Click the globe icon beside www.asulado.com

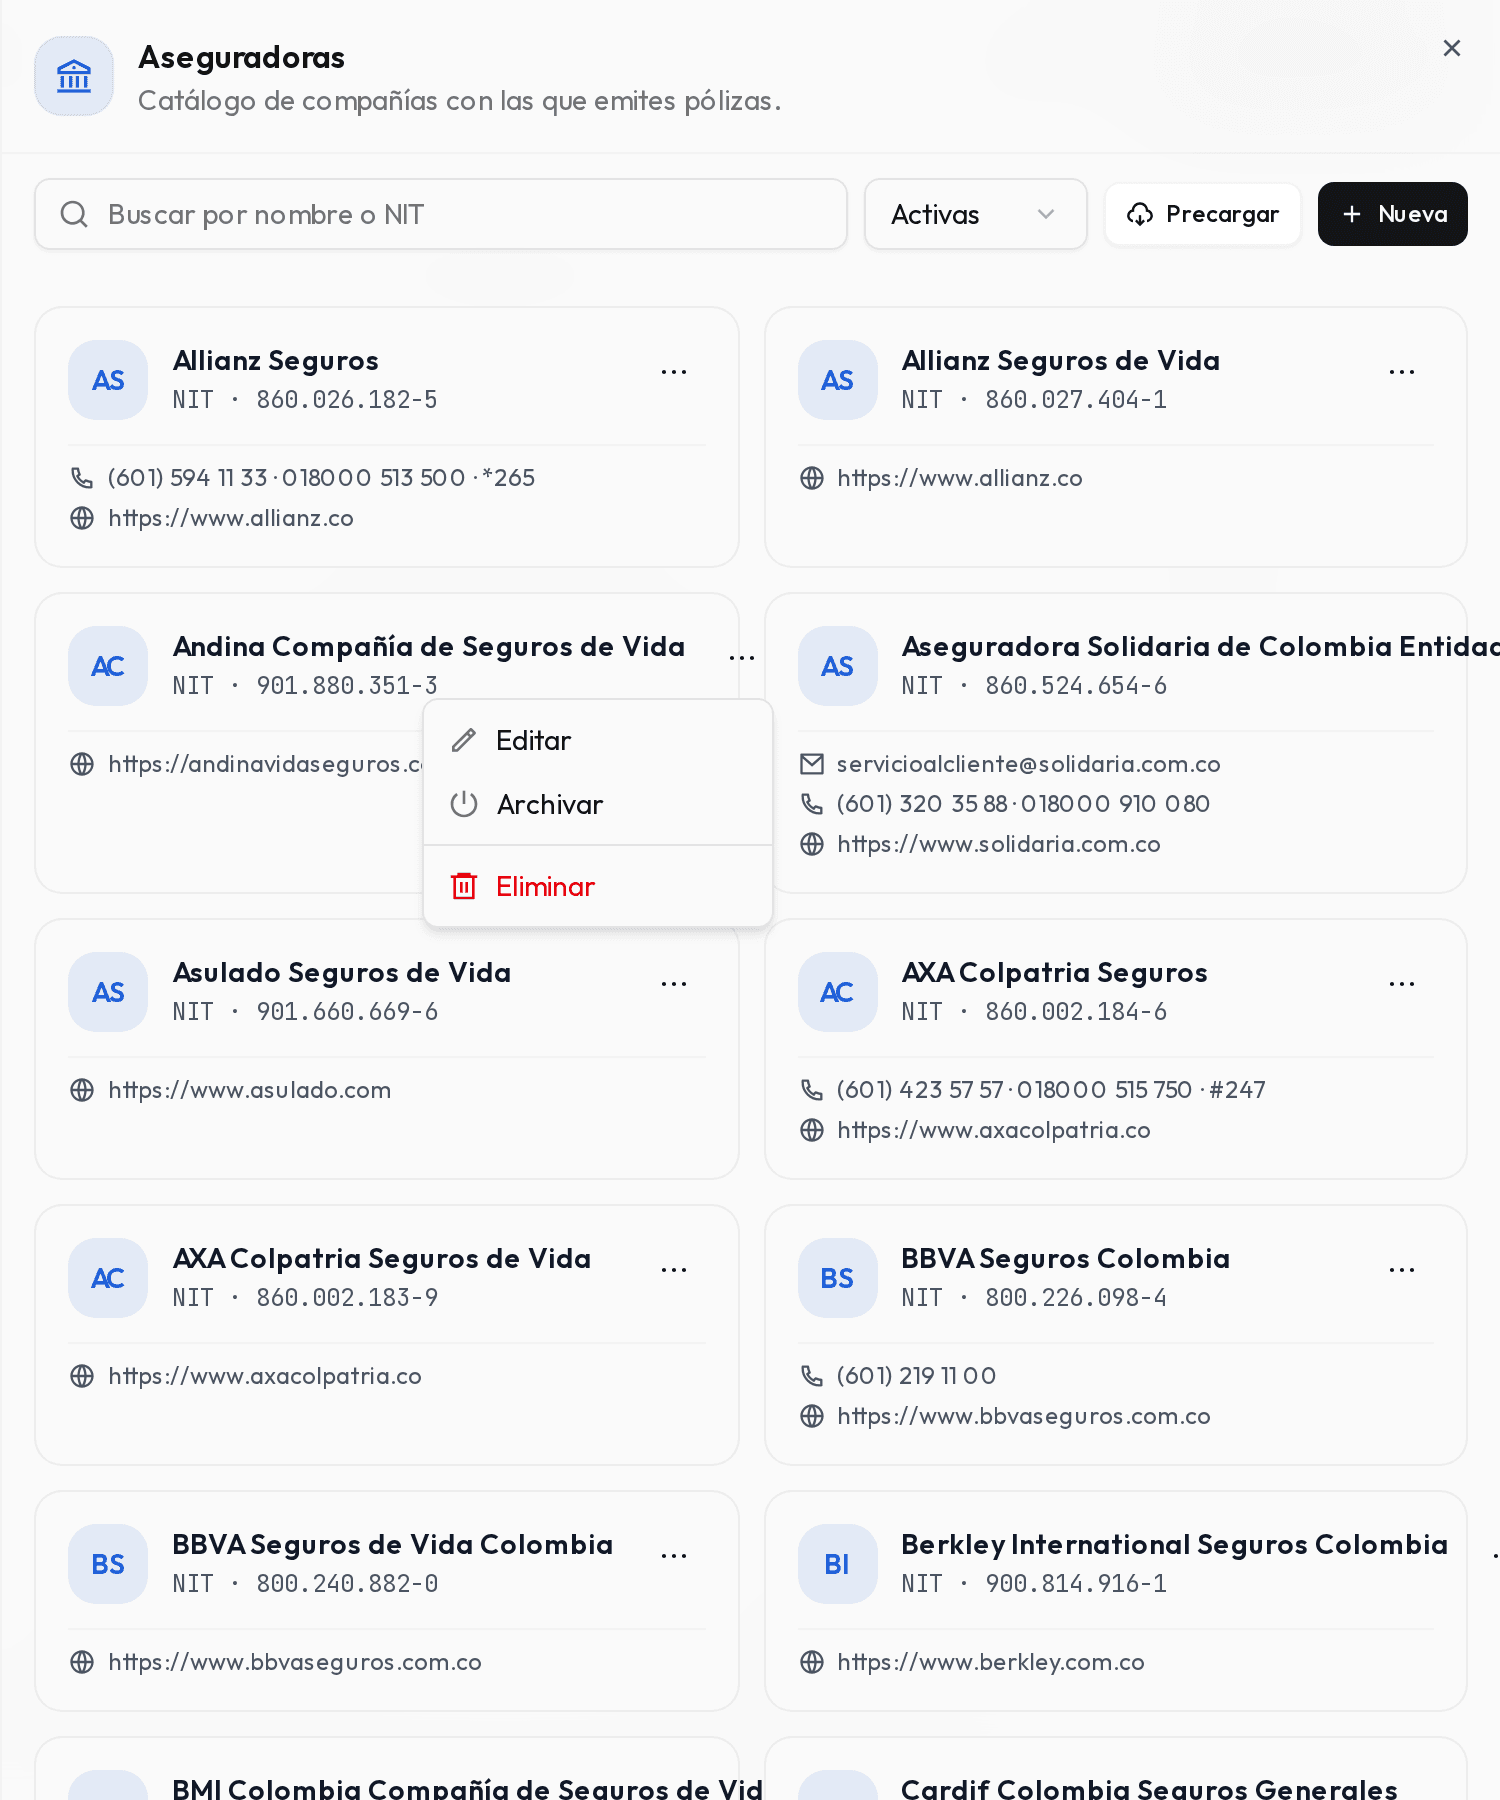coord(82,1090)
